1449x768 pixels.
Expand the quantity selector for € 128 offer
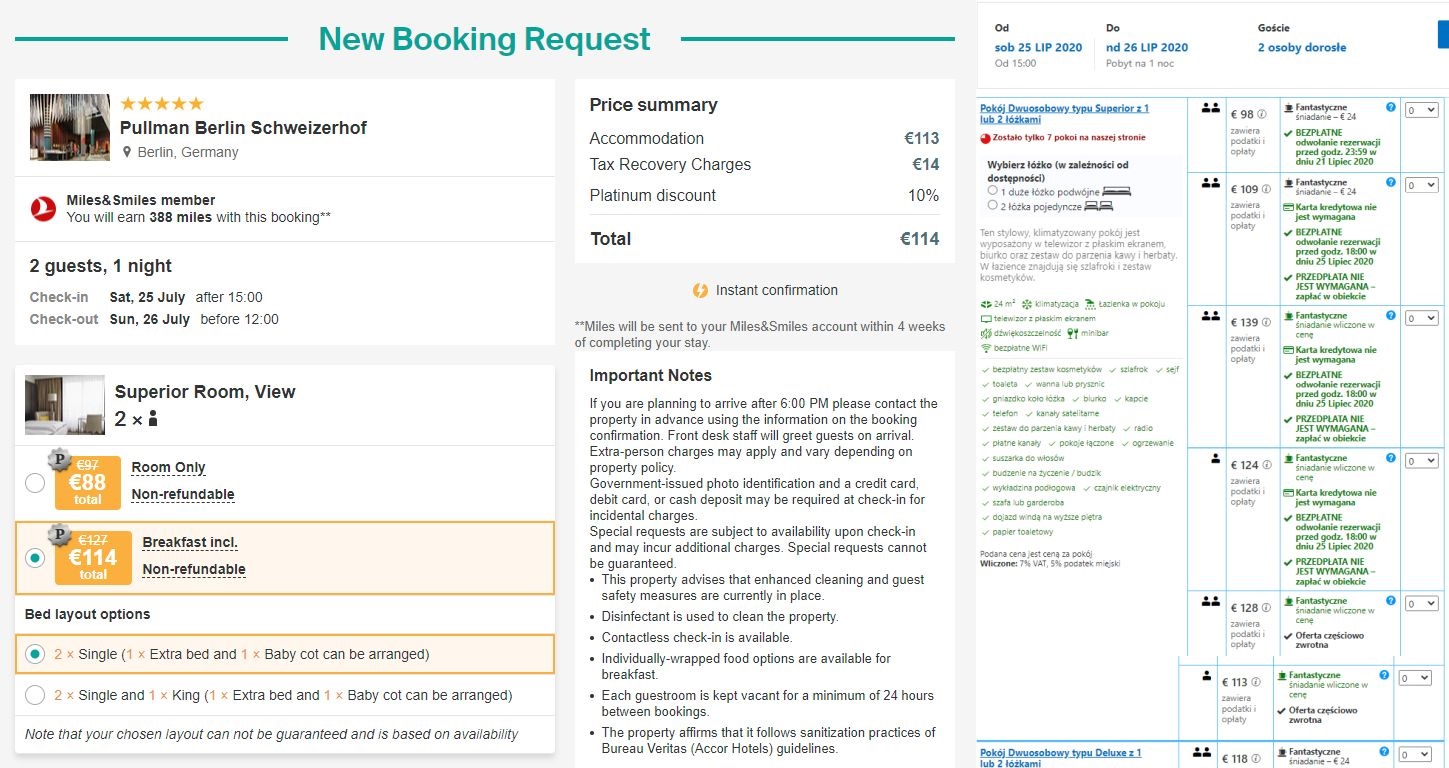click(1421, 604)
